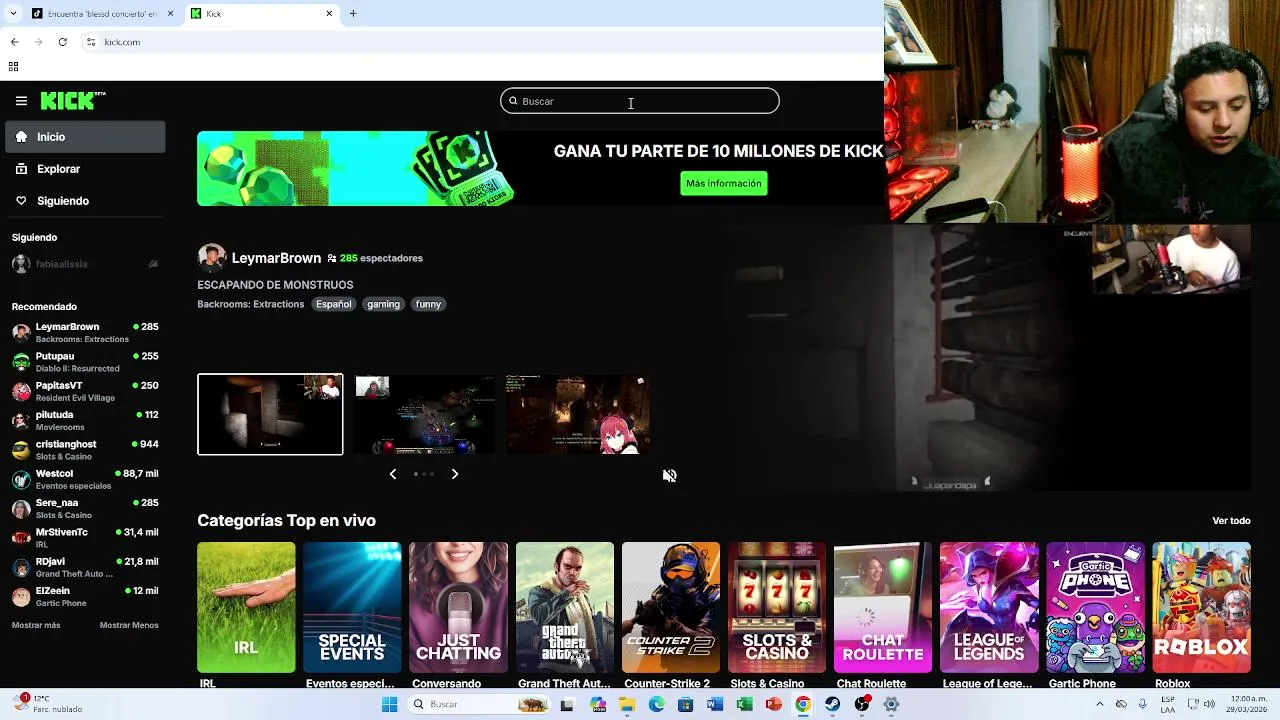Open Word from the taskbar
This screenshot has width=1280, height=720.
[x=715, y=704]
